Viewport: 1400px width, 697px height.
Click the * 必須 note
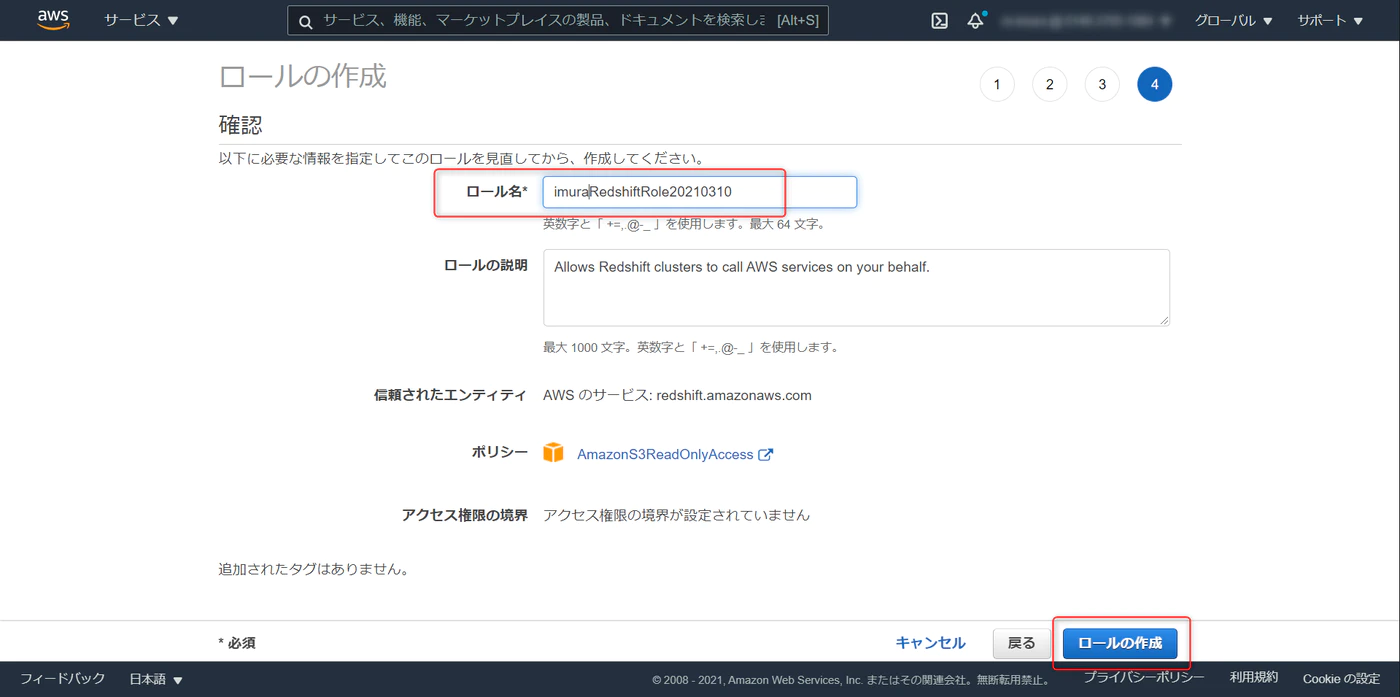click(x=237, y=643)
